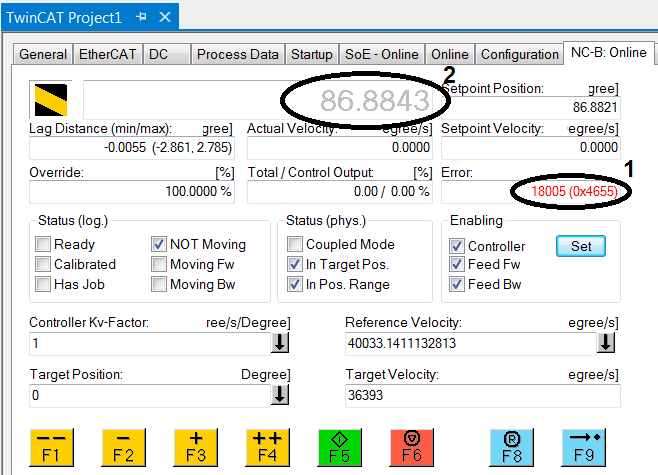This screenshot has width=658, height=475.
Task: Toggle the Has Job checkbox
Action: tap(43, 284)
